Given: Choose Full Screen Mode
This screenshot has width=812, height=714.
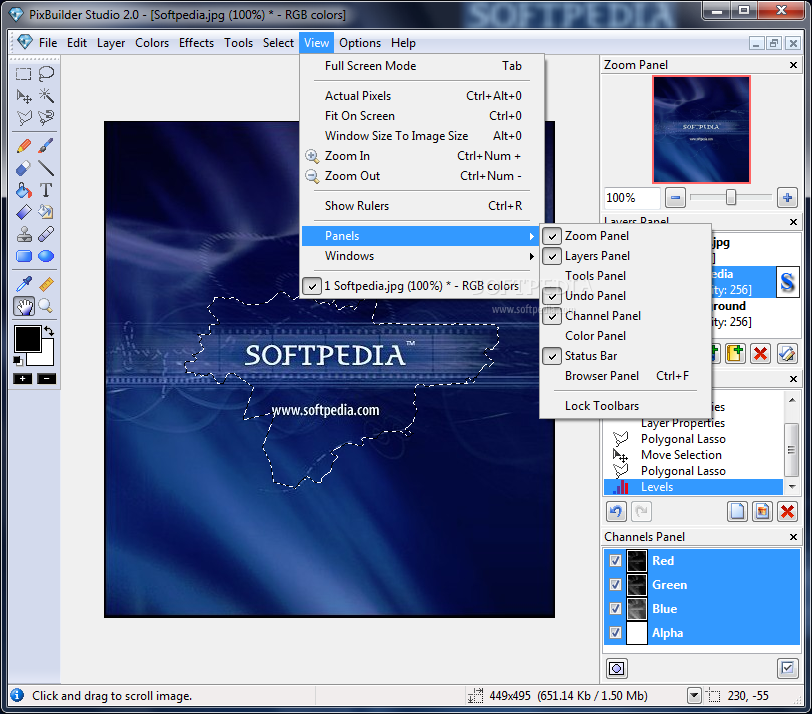Looking at the screenshot, I should pos(422,66).
